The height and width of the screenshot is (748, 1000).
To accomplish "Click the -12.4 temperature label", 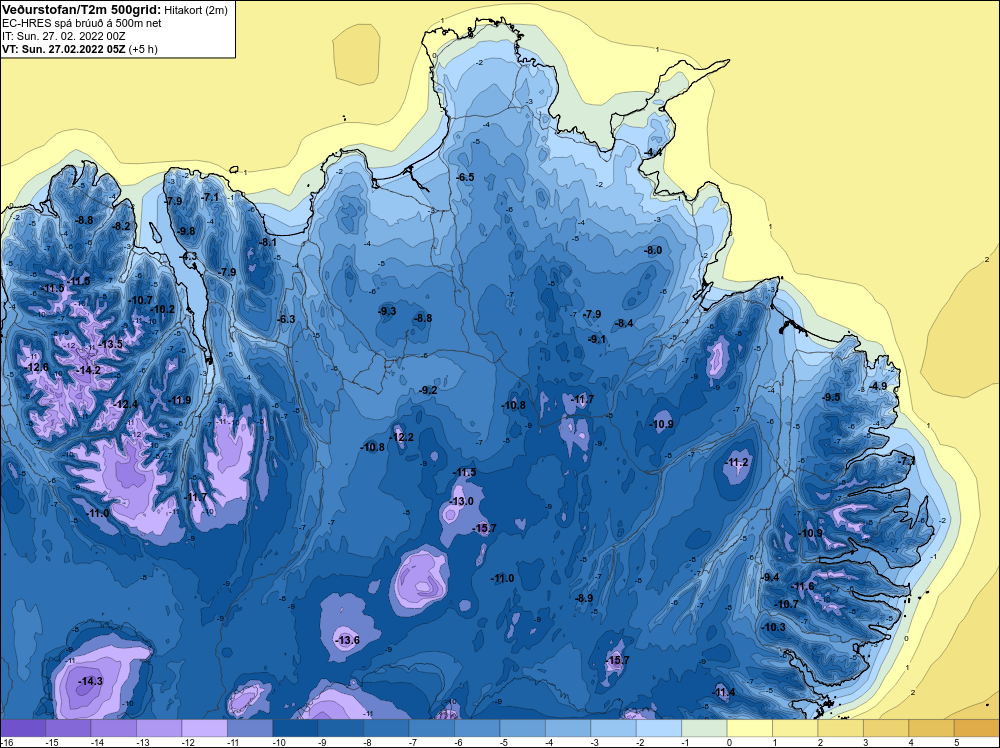I will 125,404.
